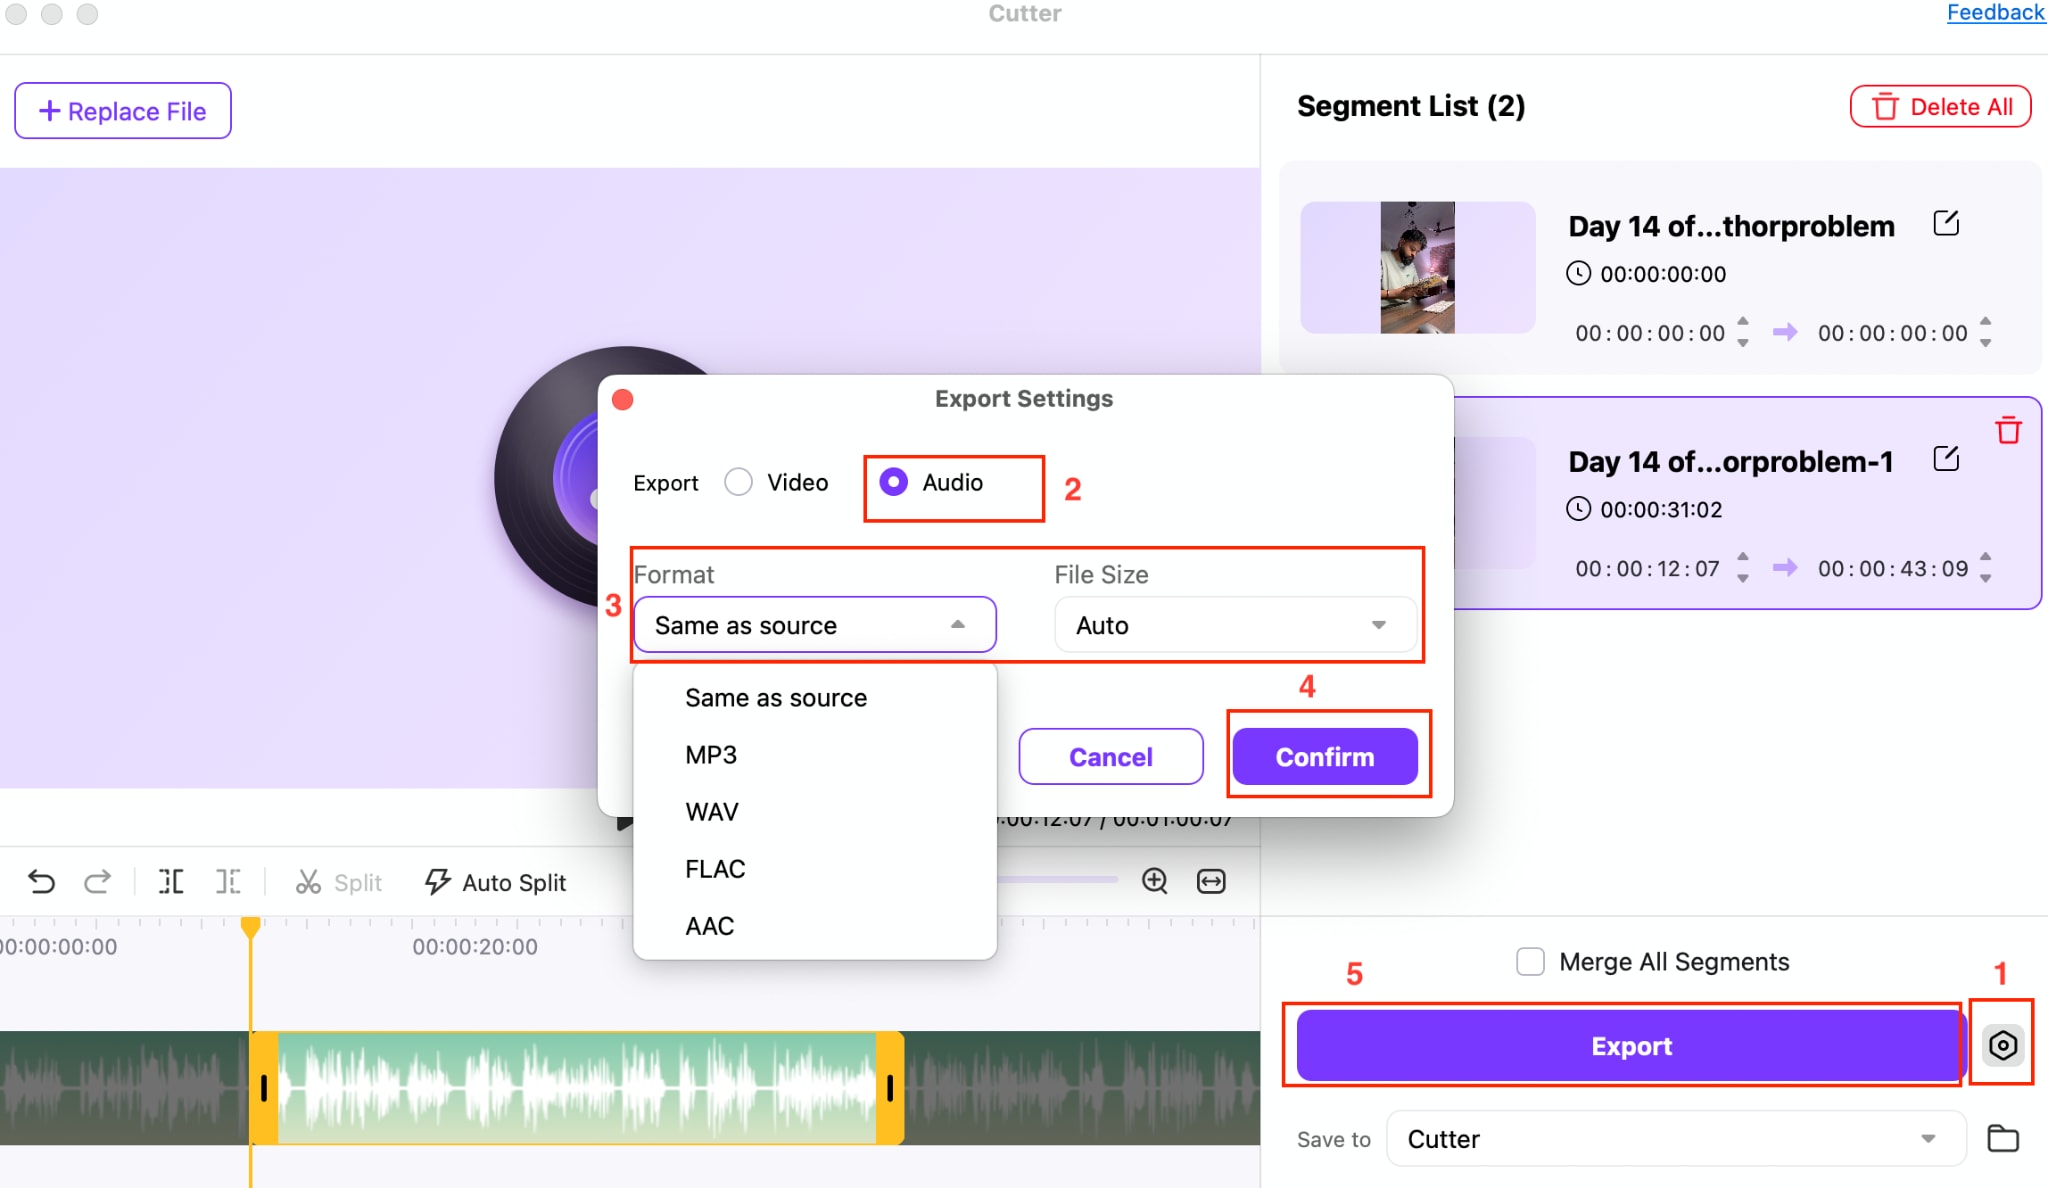Open the Feedback link

1996,13
